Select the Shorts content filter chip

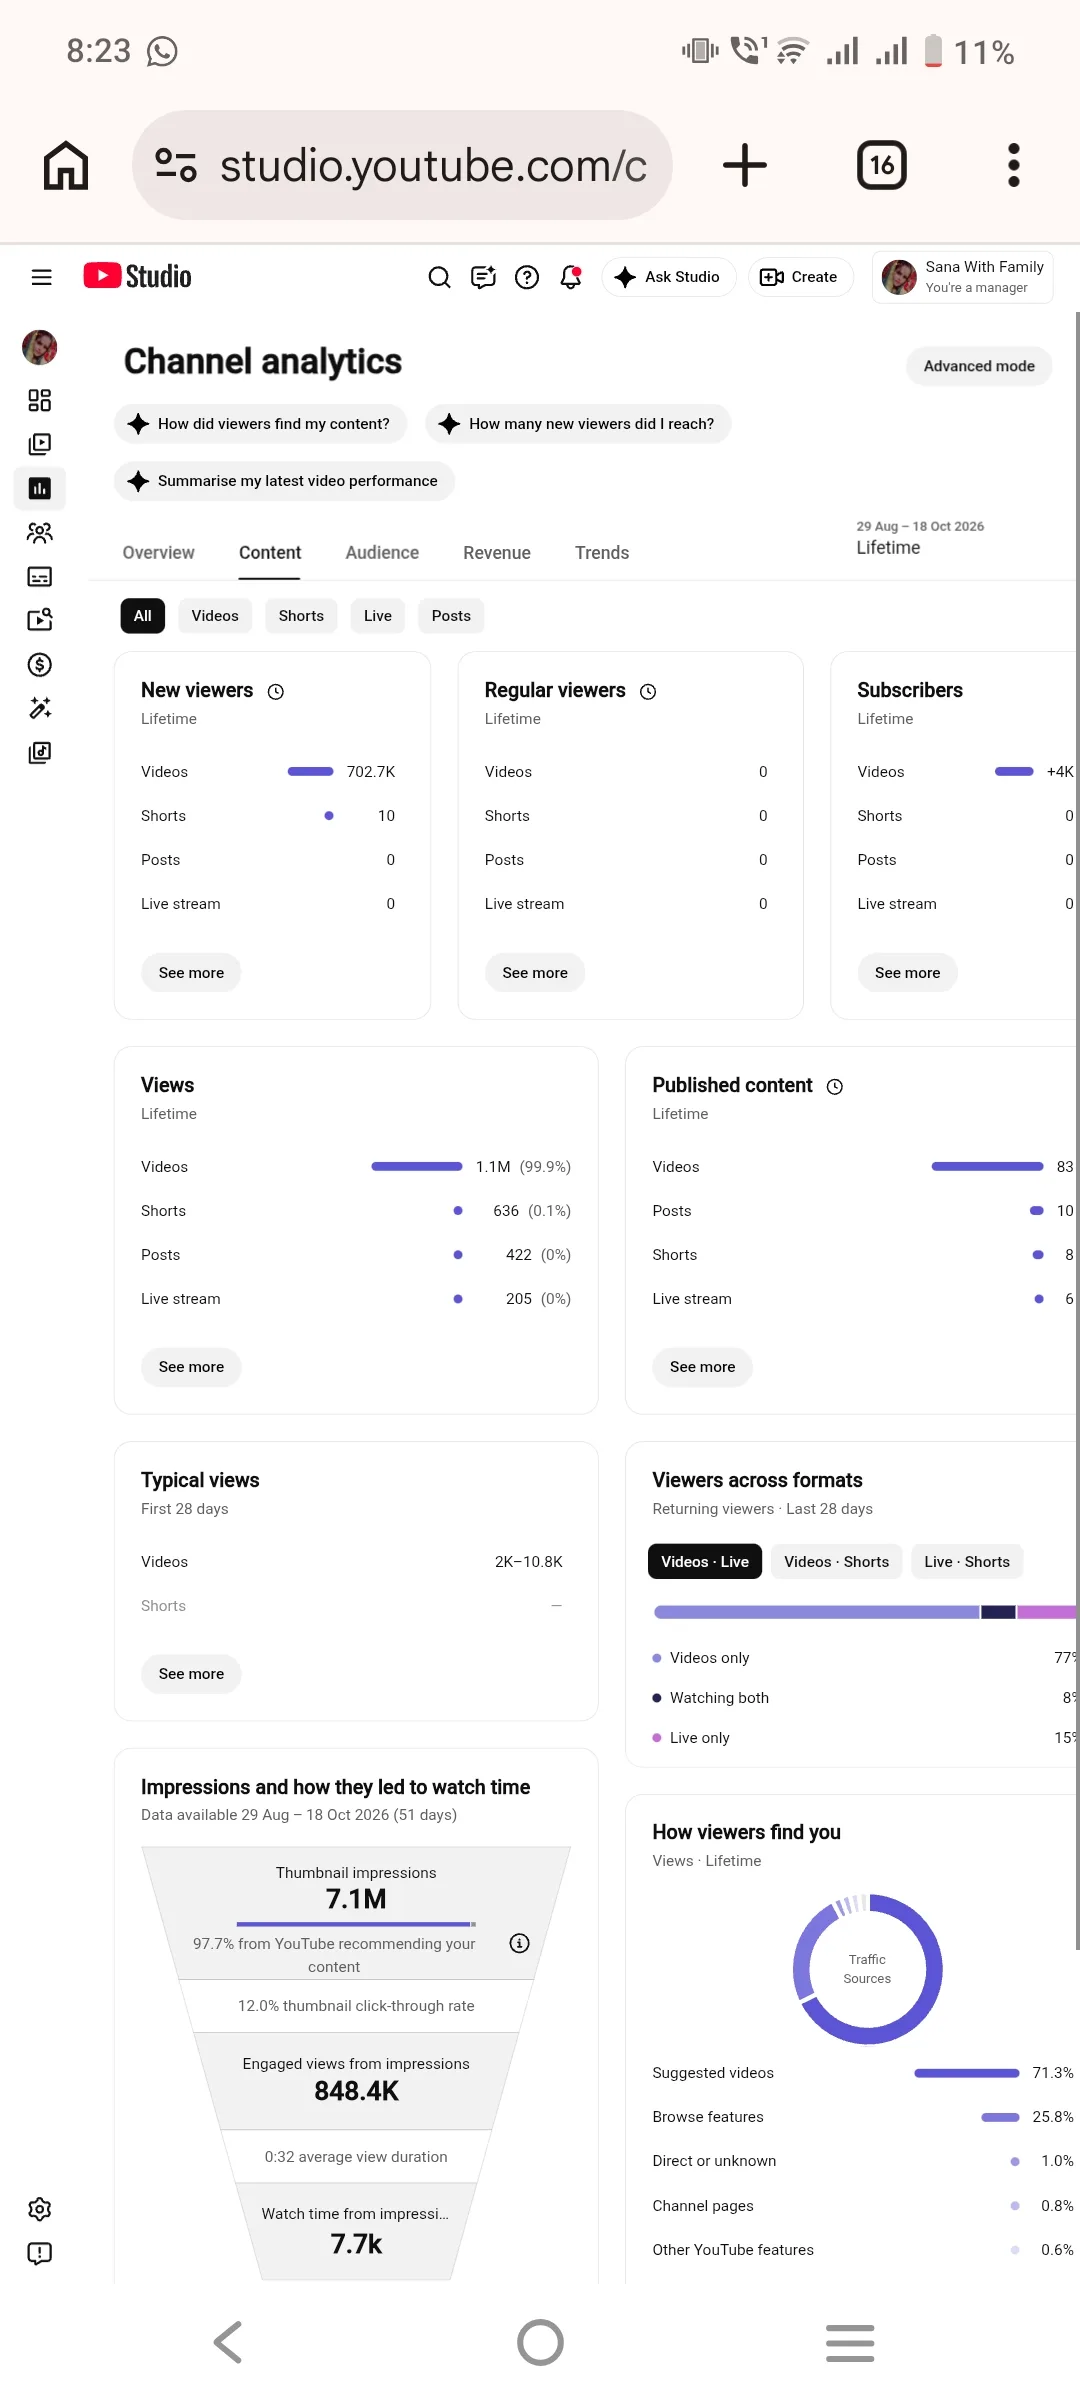click(x=301, y=616)
